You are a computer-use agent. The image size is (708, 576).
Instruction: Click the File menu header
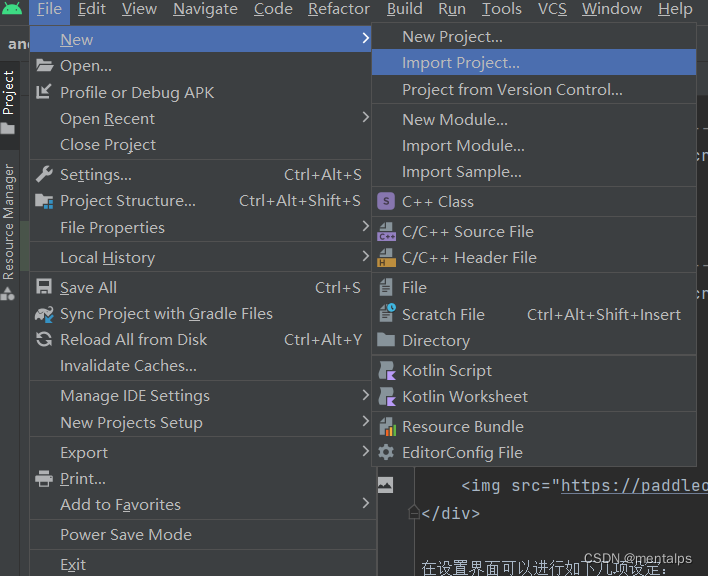pyautogui.click(x=49, y=10)
